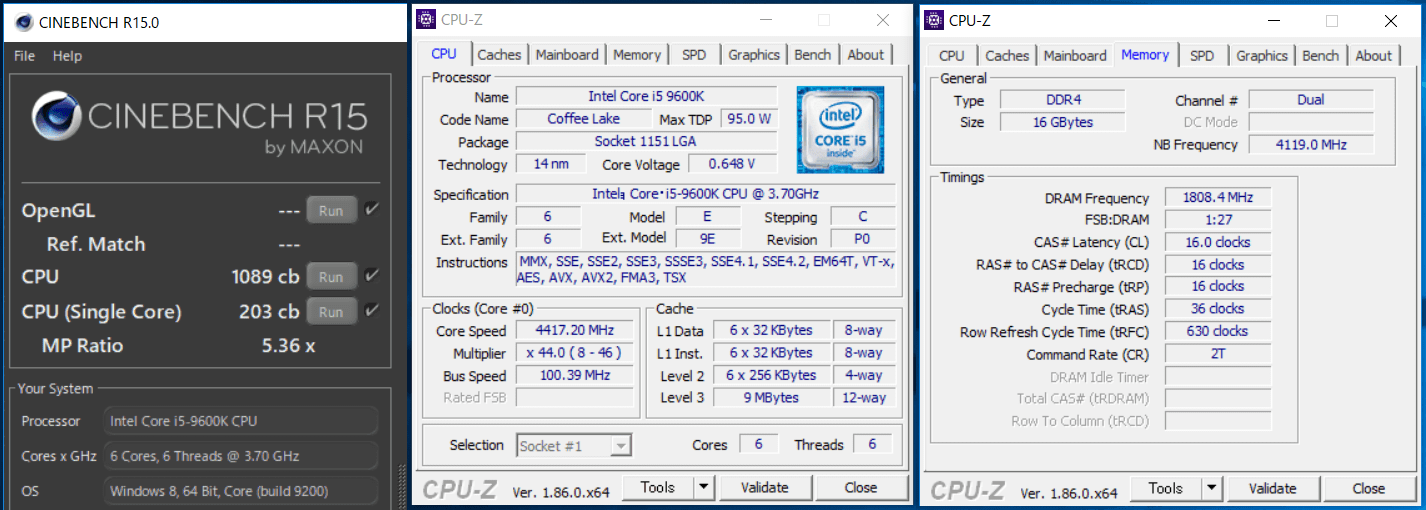1426x510 pixels.
Task: Open About tab in the Memory tab window
Action: (x=1374, y=56)
